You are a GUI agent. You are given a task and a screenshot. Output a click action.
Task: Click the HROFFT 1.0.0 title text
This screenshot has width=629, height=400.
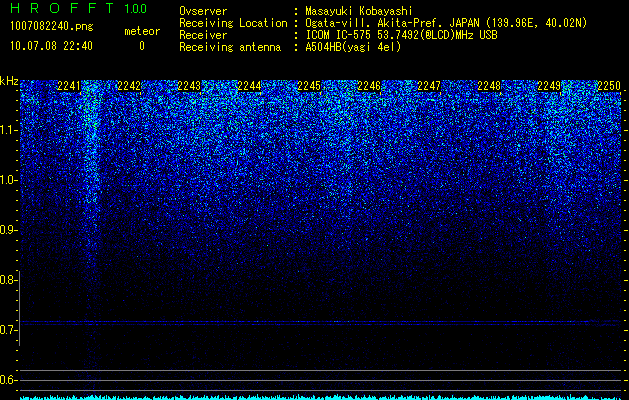coord(79,8)
